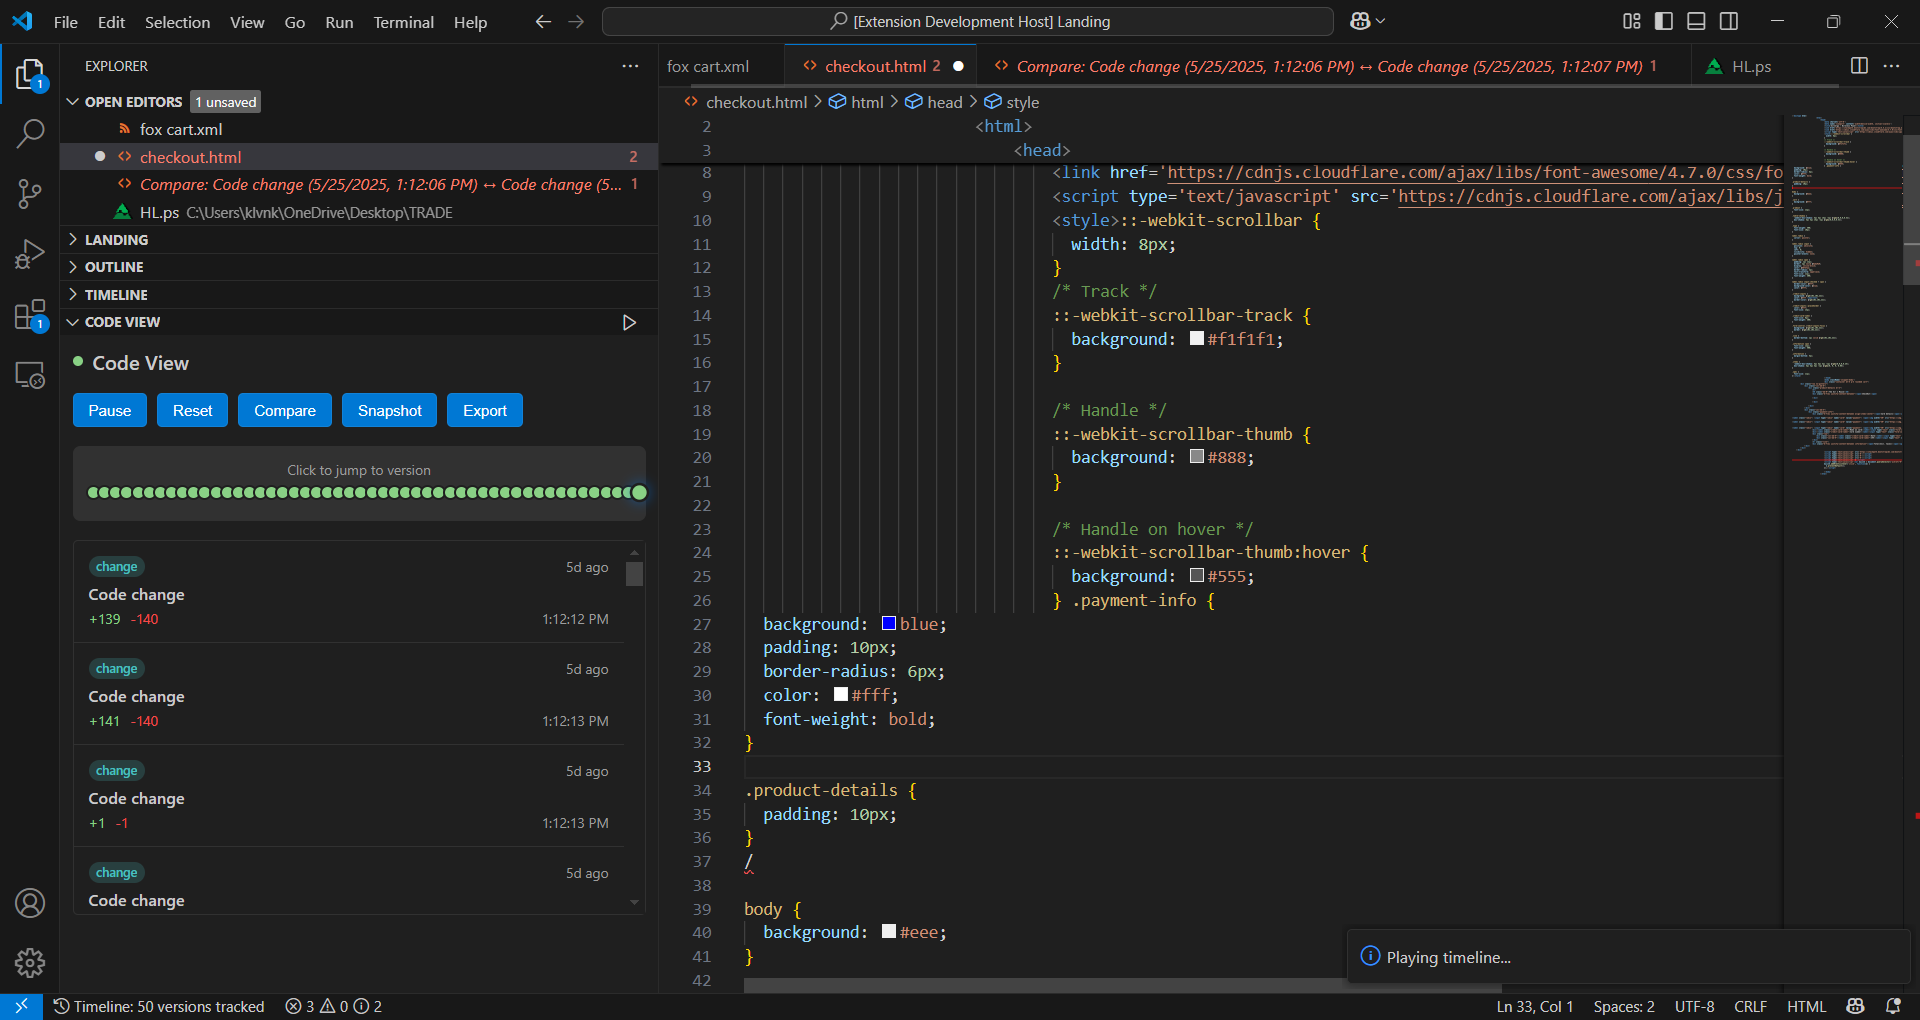The width and height of the screenshot is (1920, 1020).
Task: Click the CRLF end of line setting
Action: point(1750,1006)
